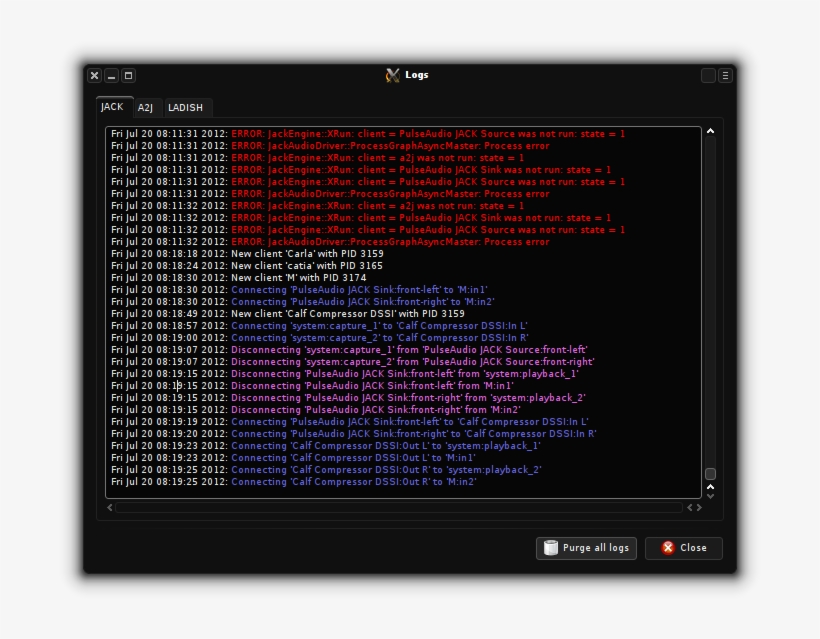Image resolution: width=820 pixels, height=639 pixels.
Task: Click the down arrow below the vertical scrollbar
Action: (x=710, y=495)
